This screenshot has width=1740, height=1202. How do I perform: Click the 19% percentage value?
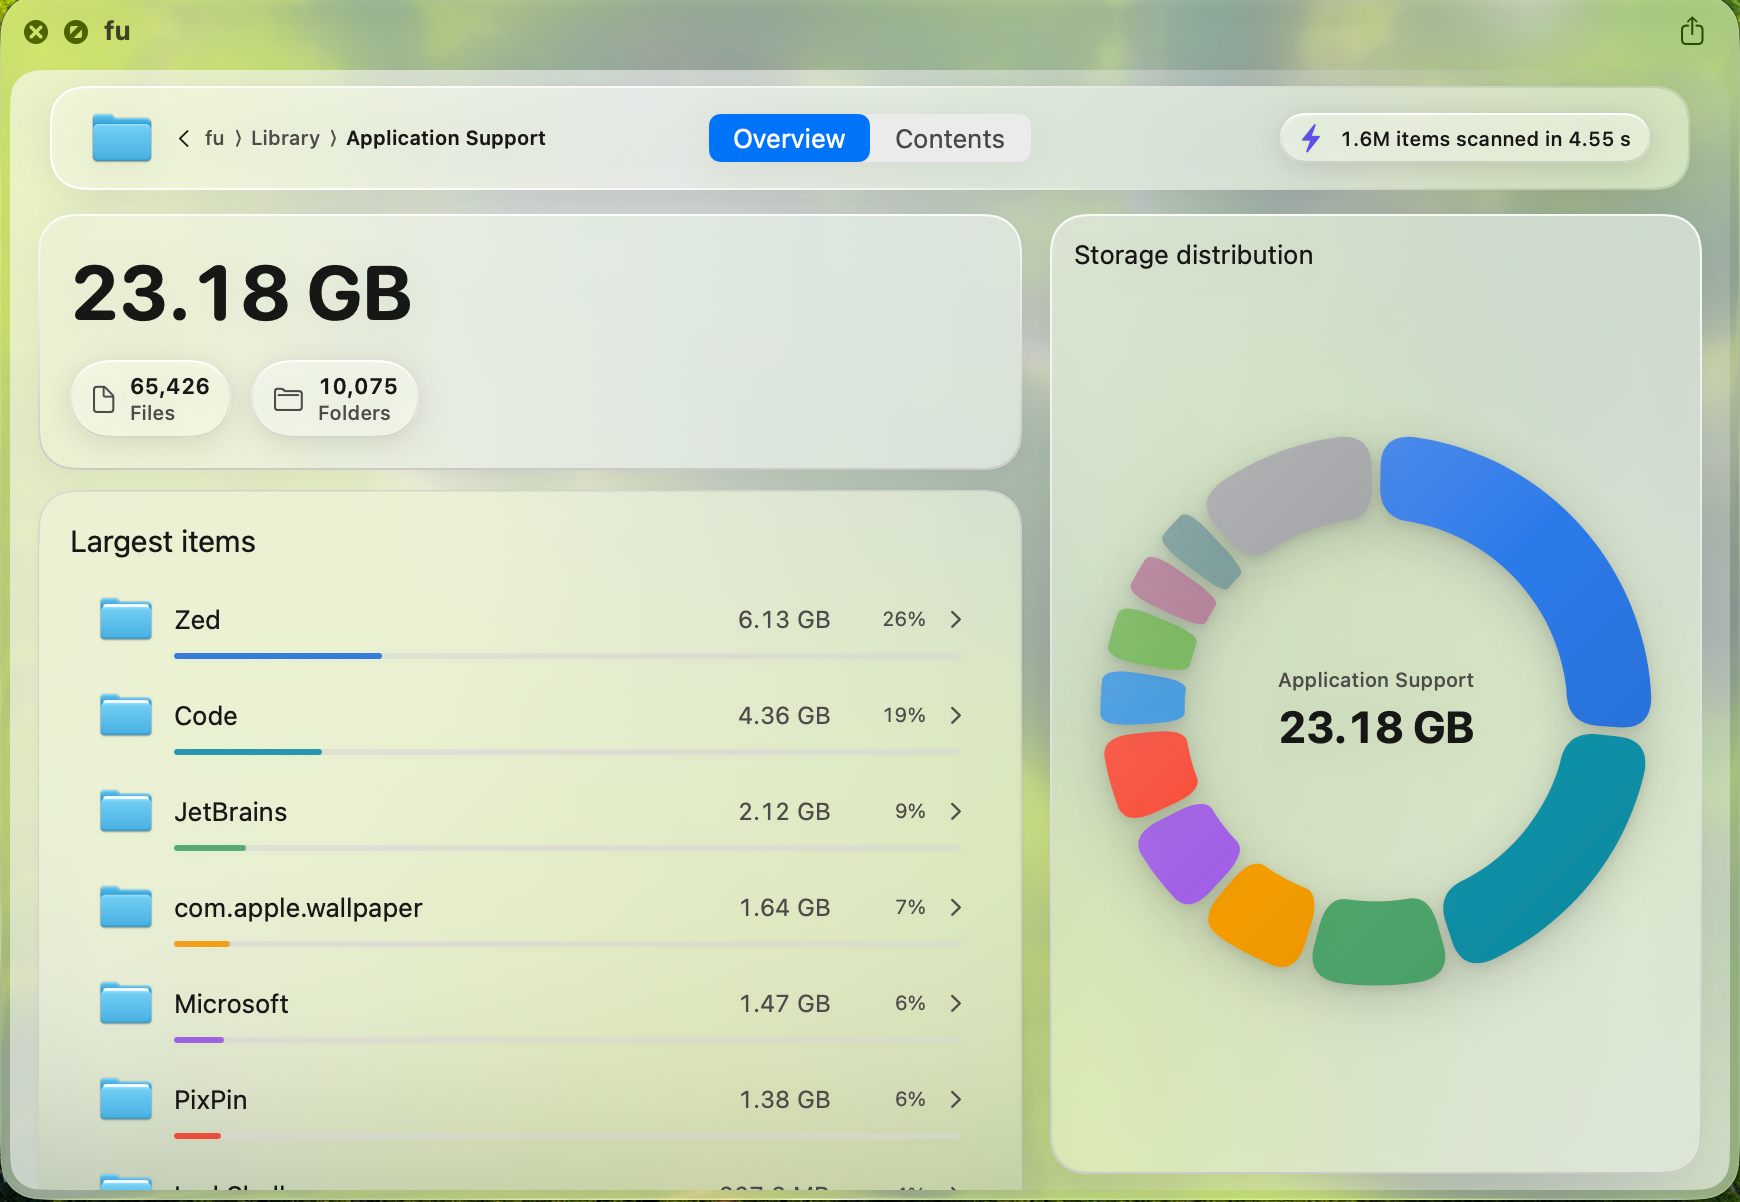[x=904, y=715]
